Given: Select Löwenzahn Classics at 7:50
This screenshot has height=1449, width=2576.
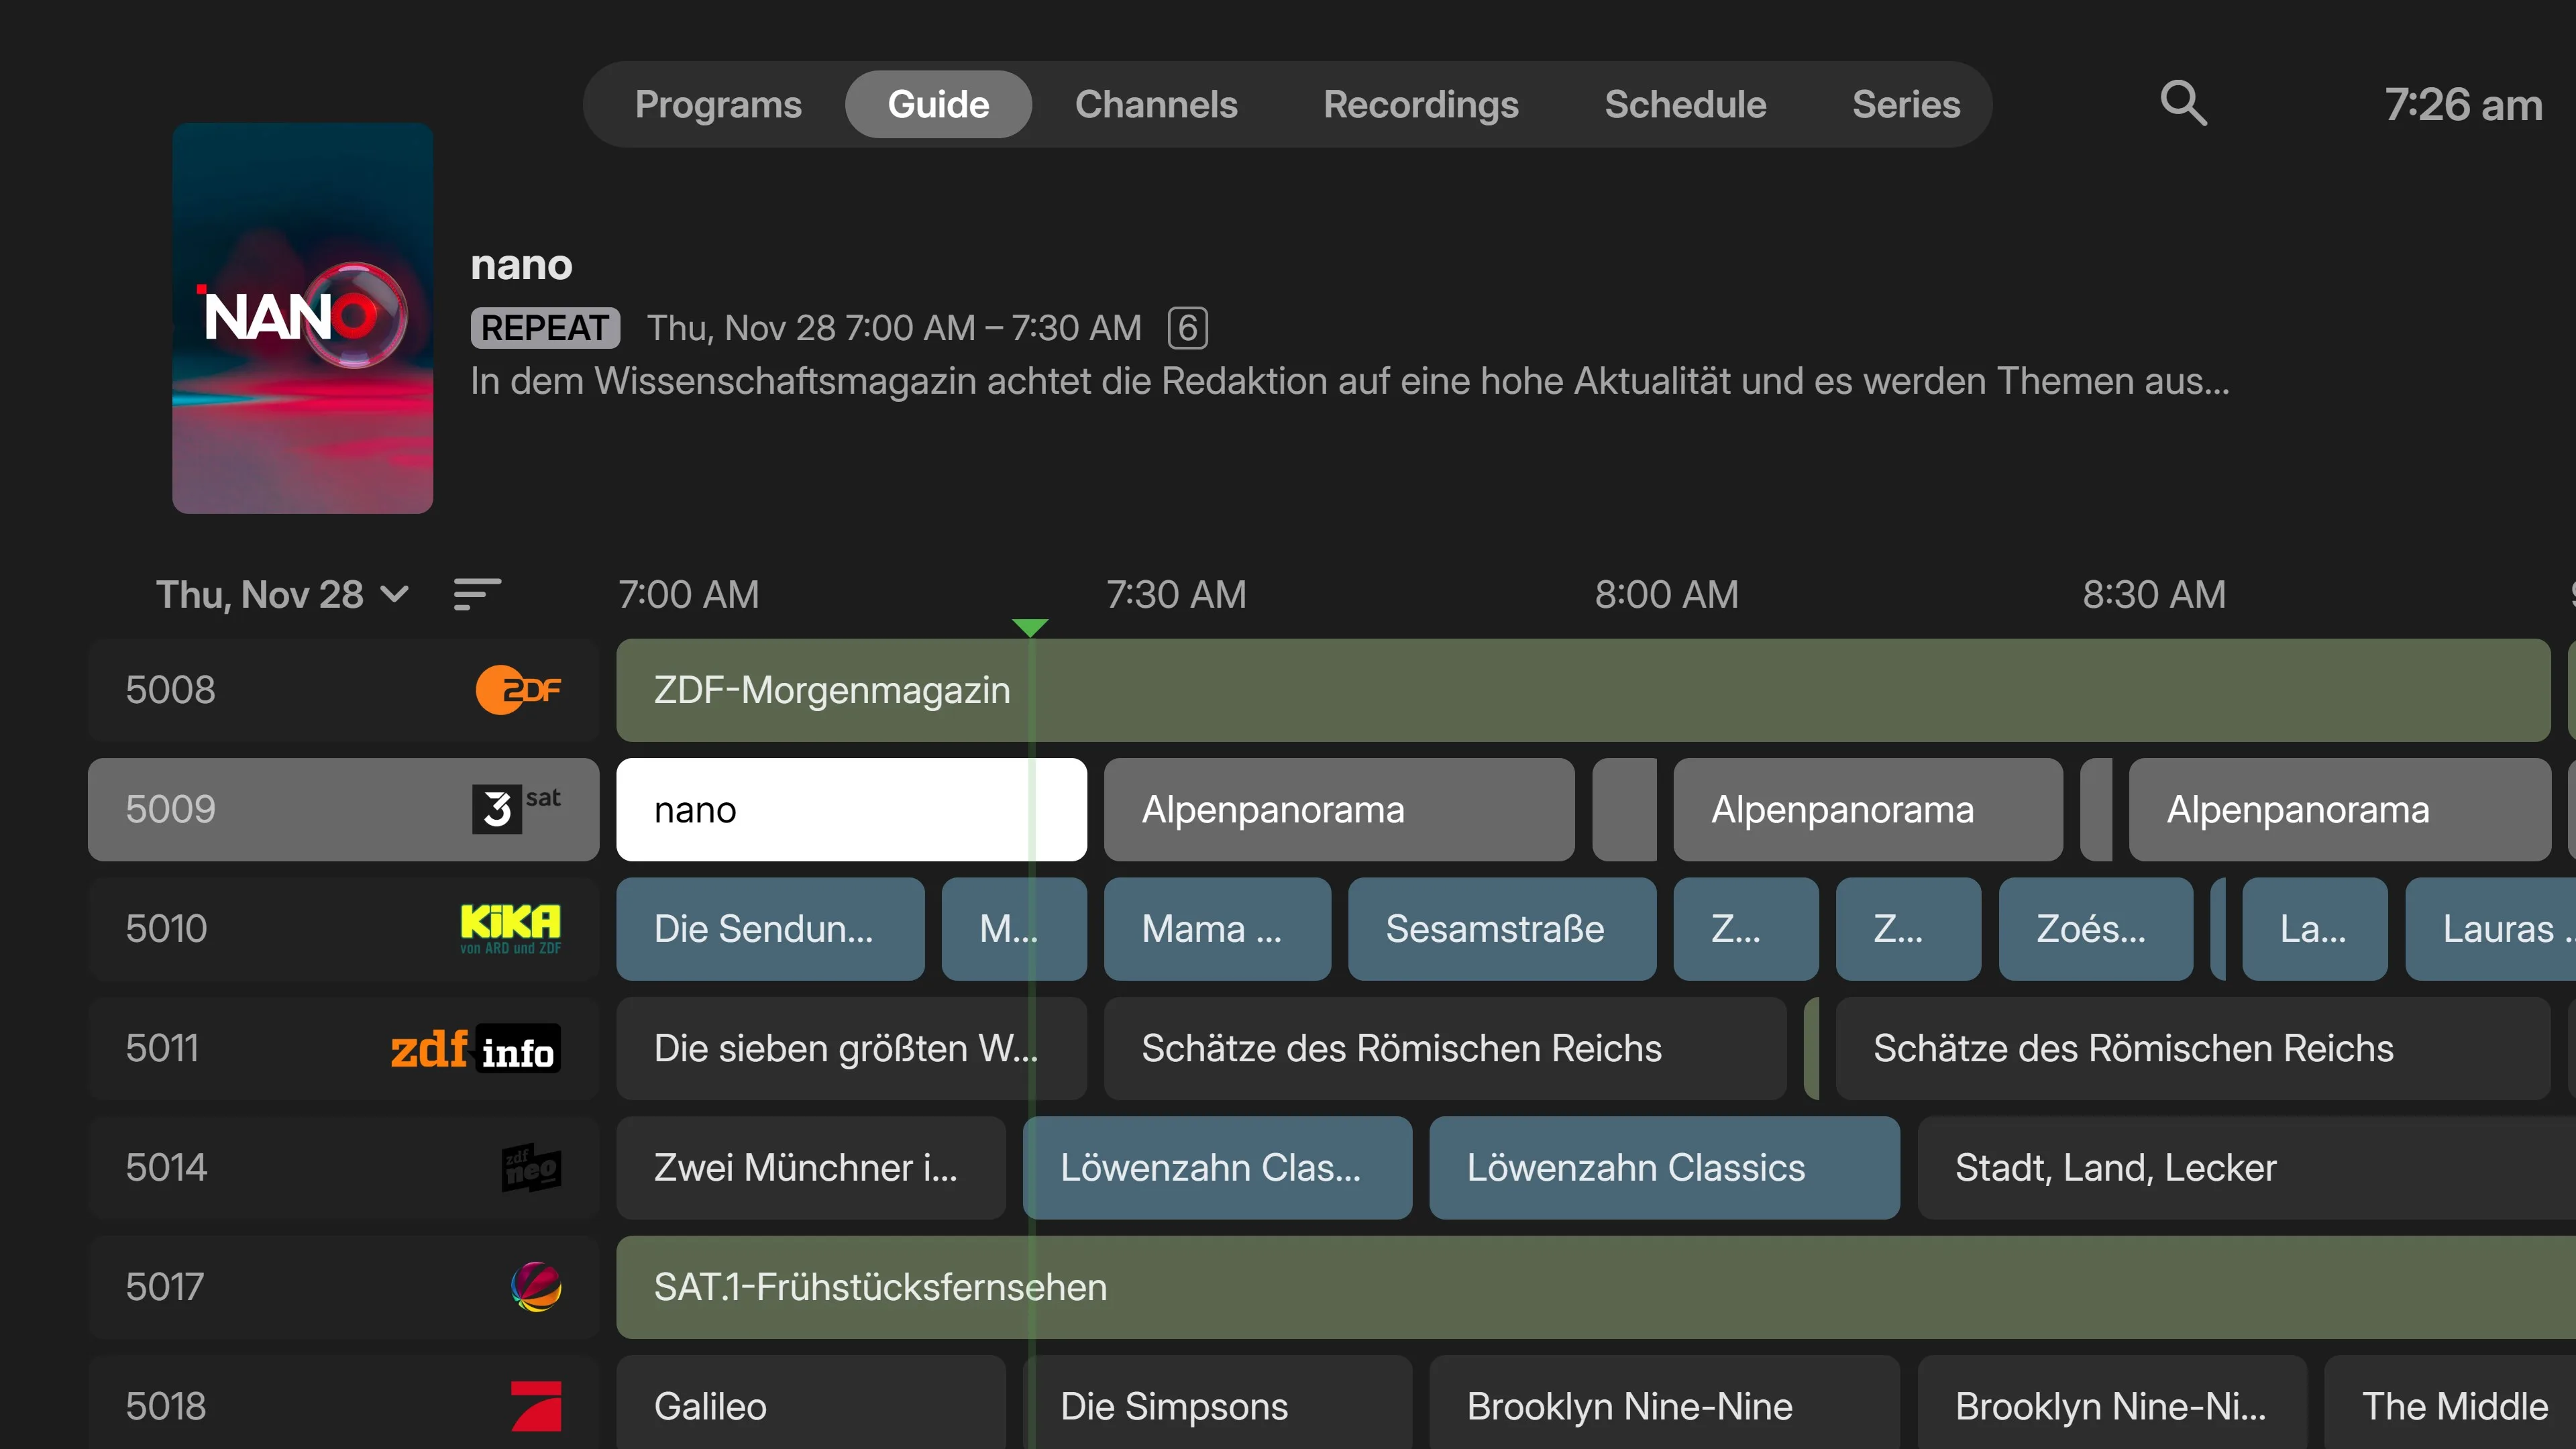Looking at the screenshot, I should pyautogui.click(x=1664, y=1167).
